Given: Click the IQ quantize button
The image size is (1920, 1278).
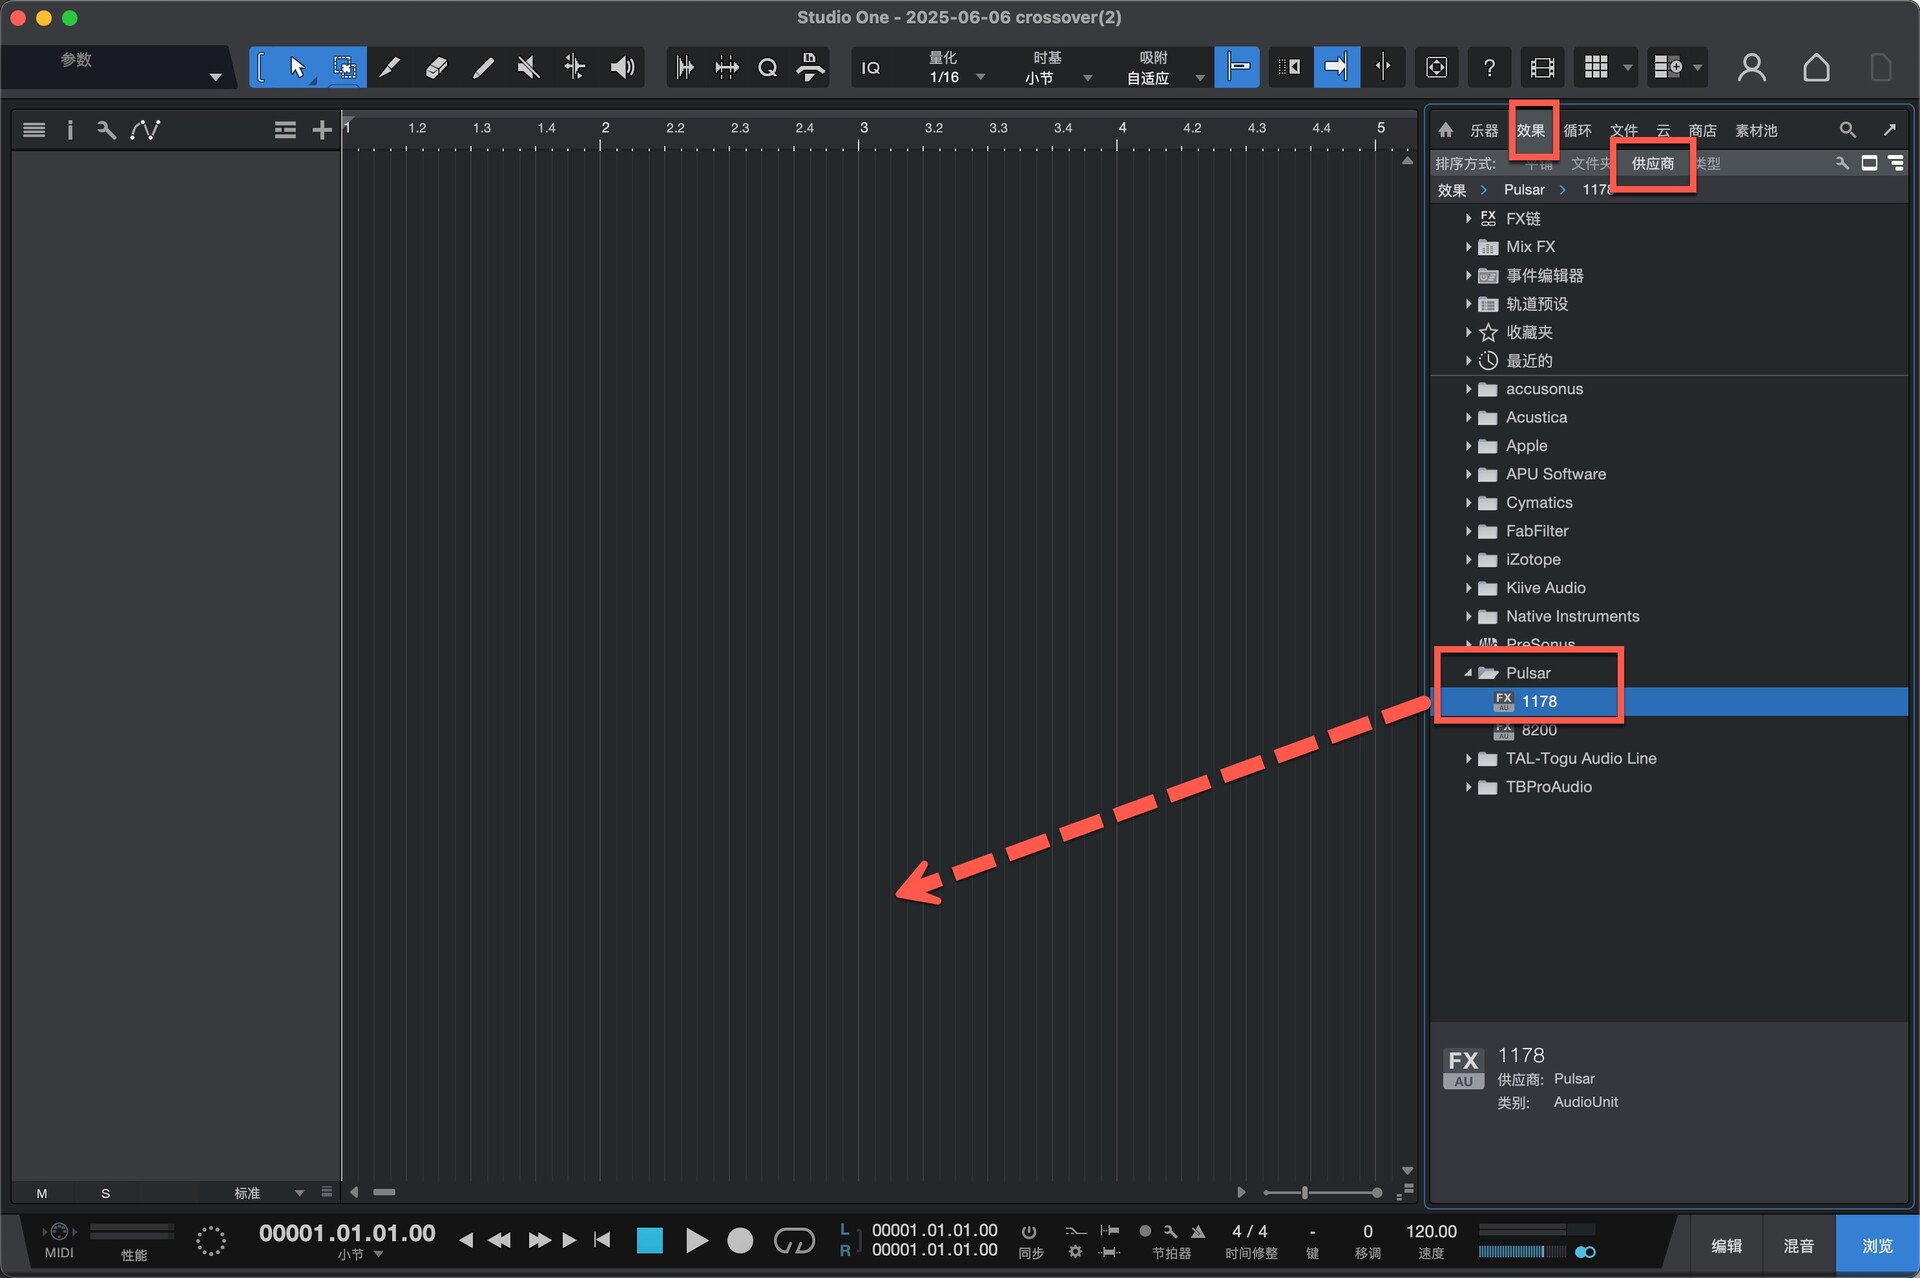Looking at the screenshot, I should coord(871,68).
